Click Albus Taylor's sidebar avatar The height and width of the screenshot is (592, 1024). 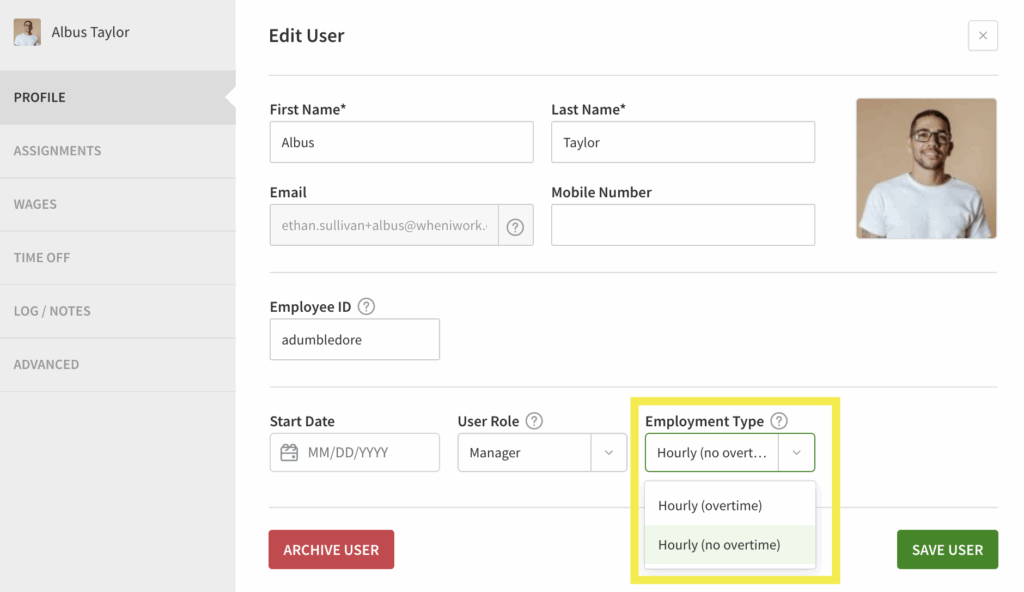tap(27, 32)
